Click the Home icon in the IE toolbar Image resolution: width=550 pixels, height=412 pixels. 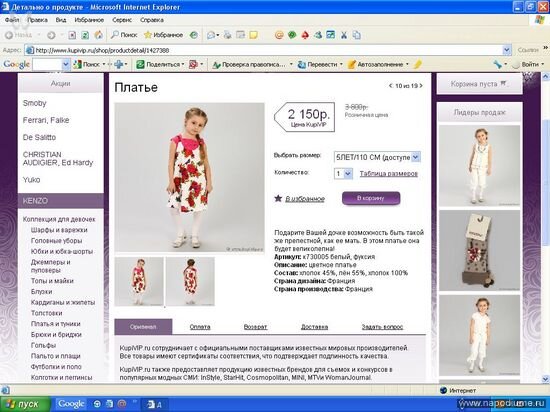[x=99, y=35]
